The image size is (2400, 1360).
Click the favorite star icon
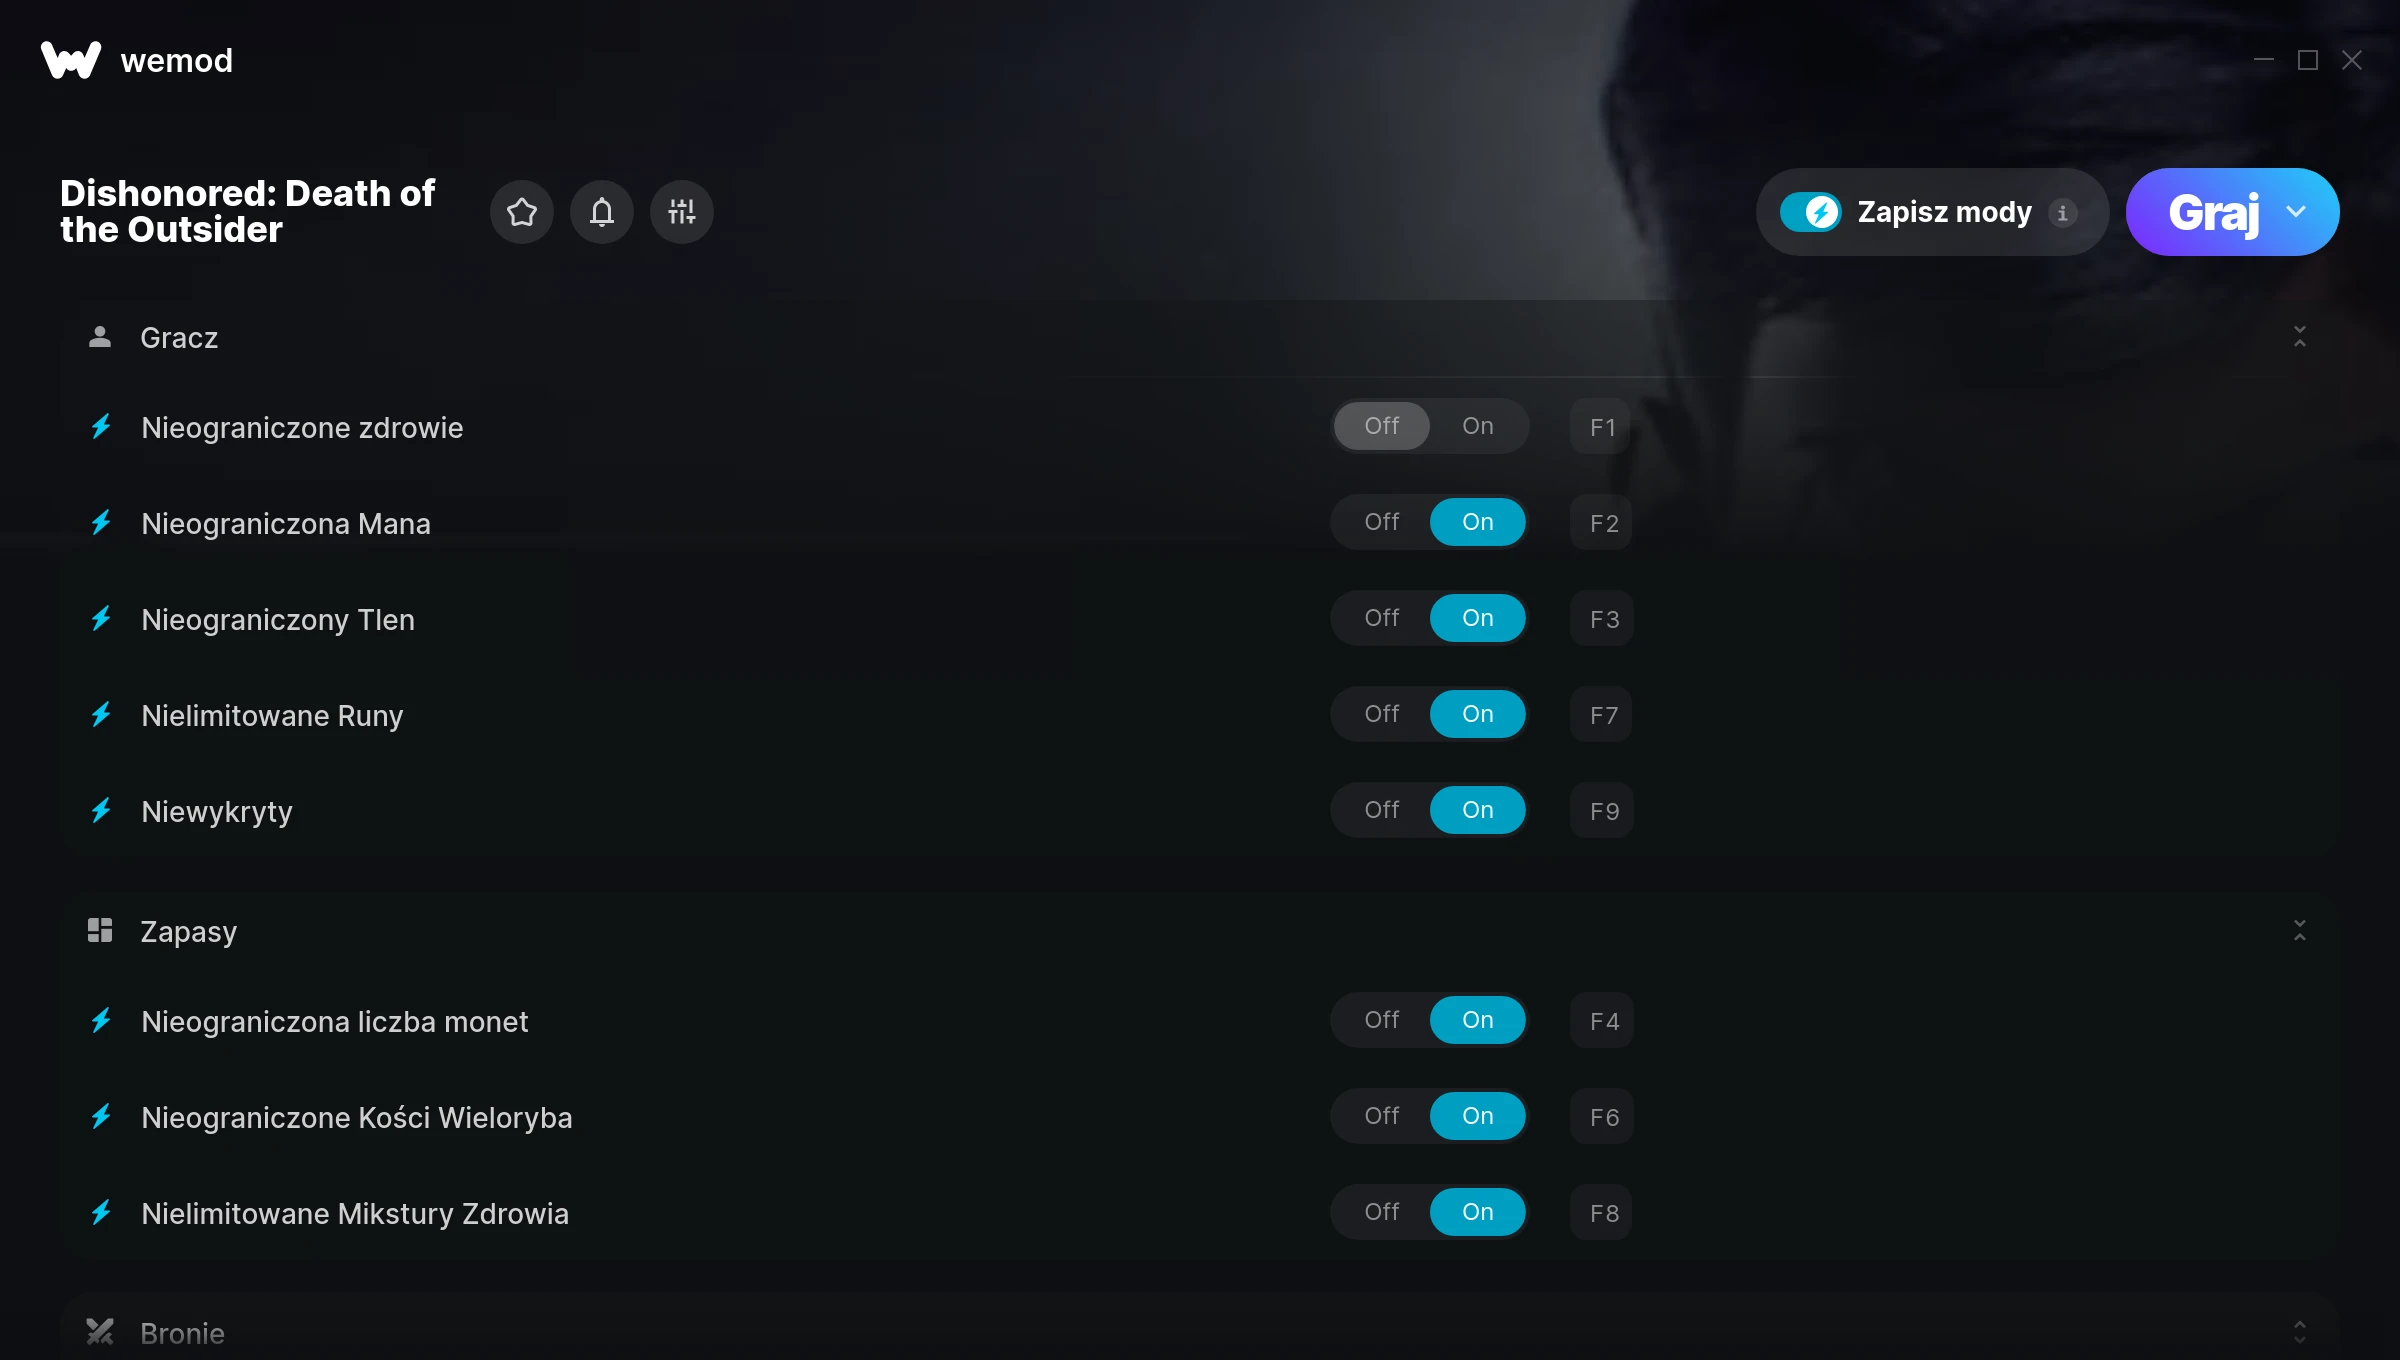click(522, 212)
